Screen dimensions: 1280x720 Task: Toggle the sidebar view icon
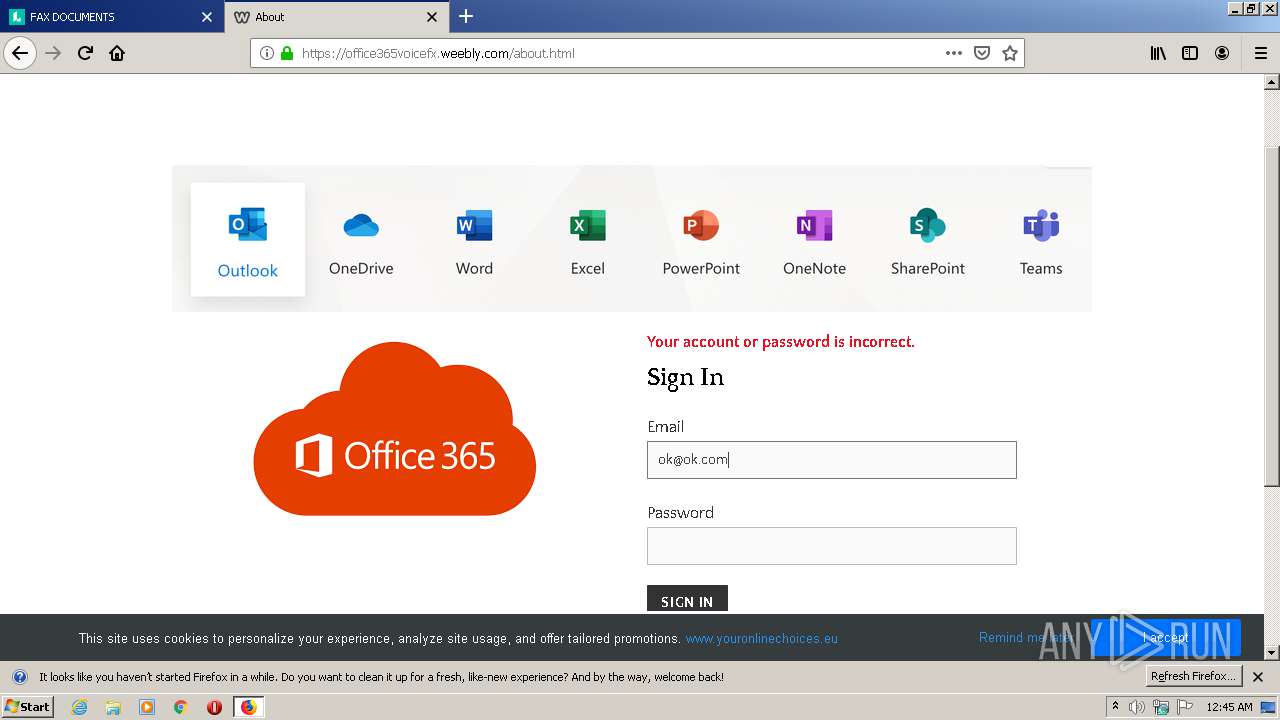[x=1190, y=53]
